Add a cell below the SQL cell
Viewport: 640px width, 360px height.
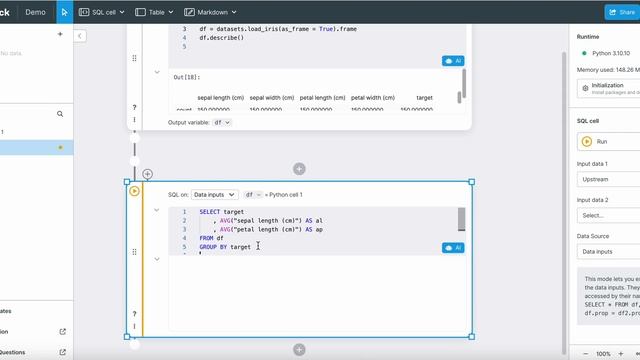(299, 349)
